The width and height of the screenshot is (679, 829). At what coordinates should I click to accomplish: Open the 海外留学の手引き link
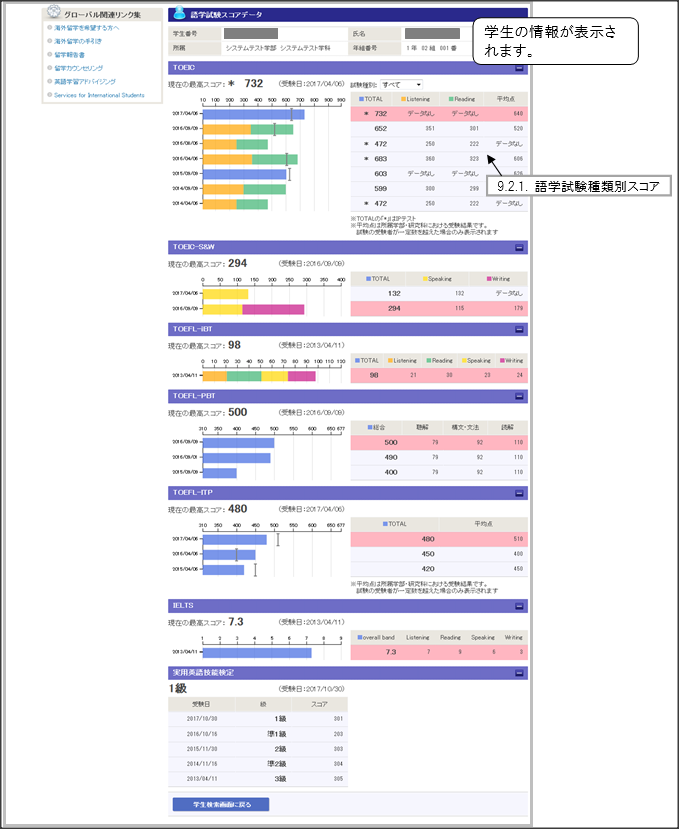pyautogui.click(x=78, y=41)
